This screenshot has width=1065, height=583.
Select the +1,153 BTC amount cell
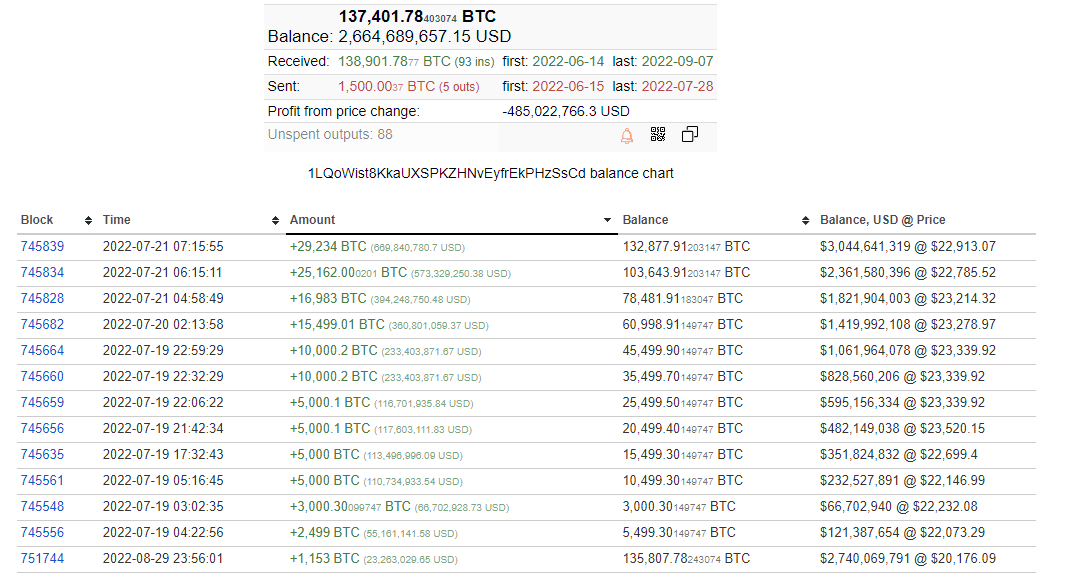374,559
